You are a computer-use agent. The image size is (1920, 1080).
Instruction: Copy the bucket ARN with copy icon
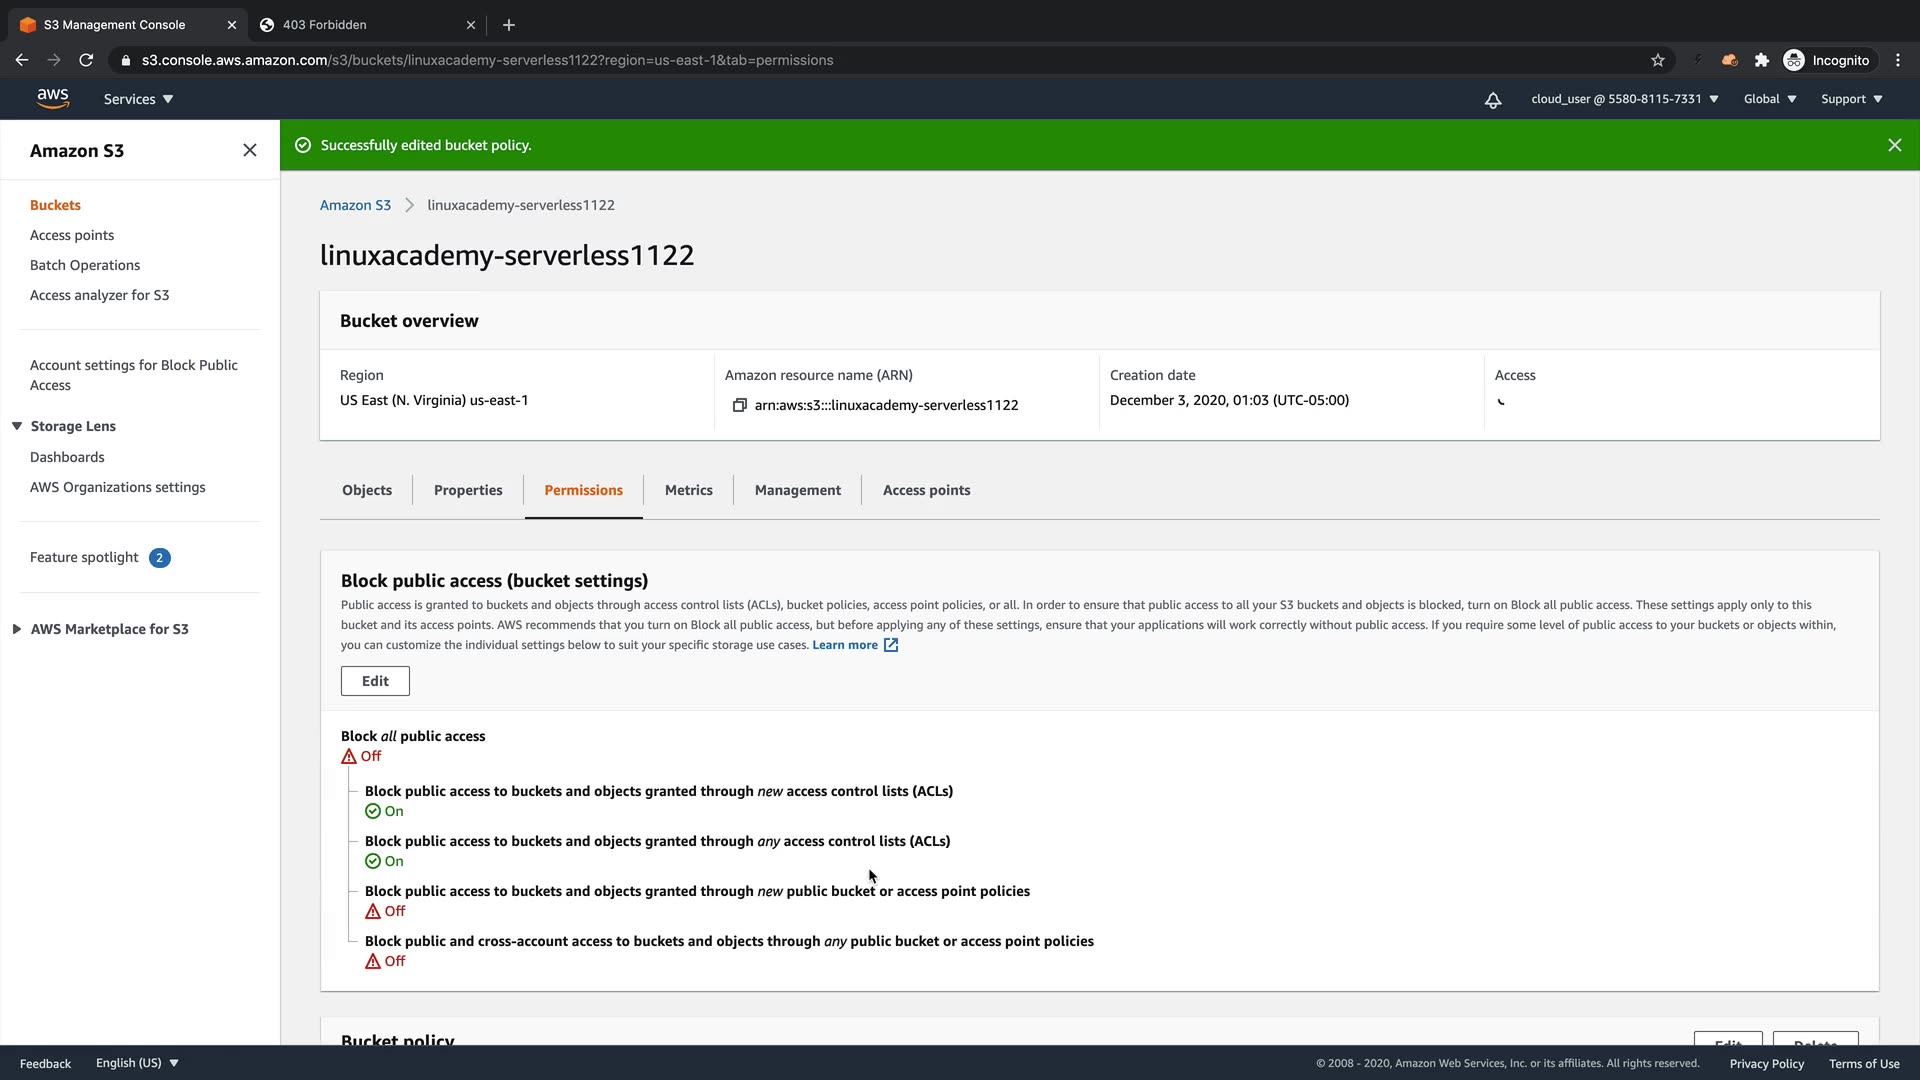tap(739, 405)
